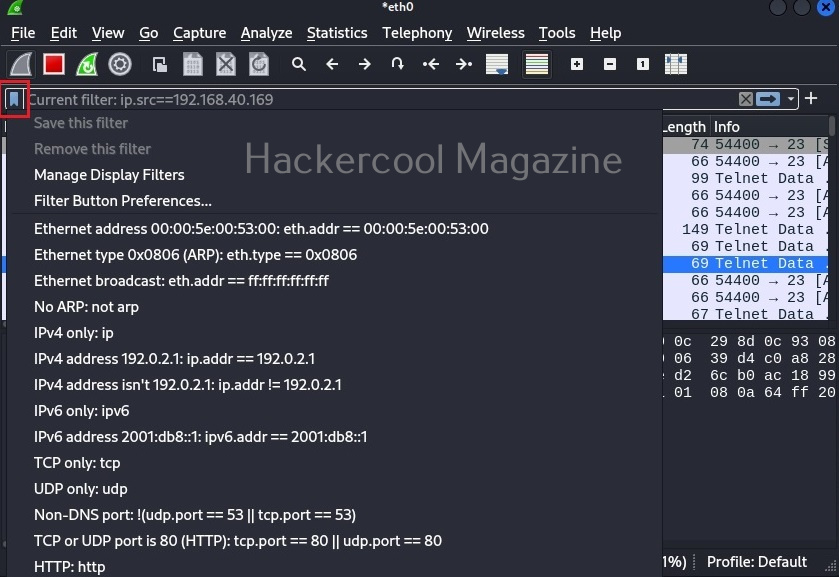Viewport: 839px width, 577px height.
Task: Select the Ethernet address 00:00:5e:00:53:00 filter
Action: pos(336,229)
